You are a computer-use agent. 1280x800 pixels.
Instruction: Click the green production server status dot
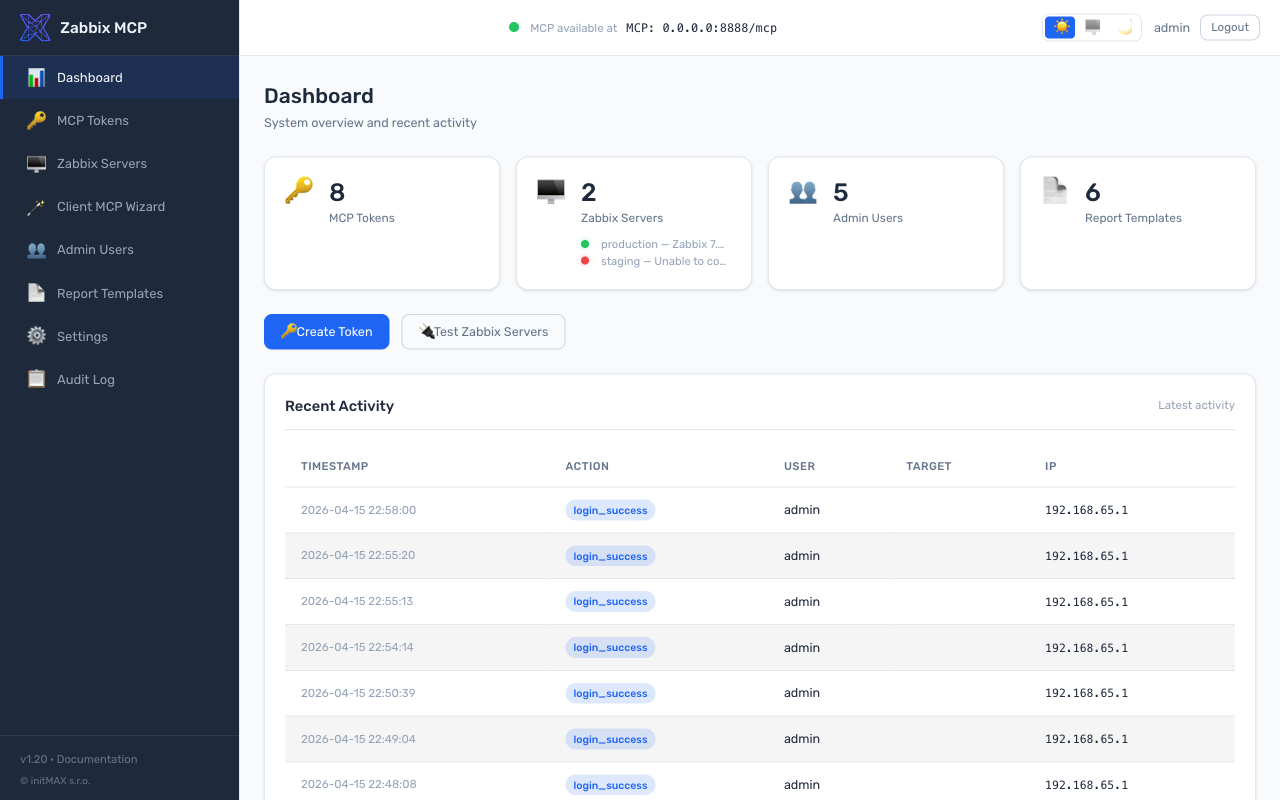[585, 244]
